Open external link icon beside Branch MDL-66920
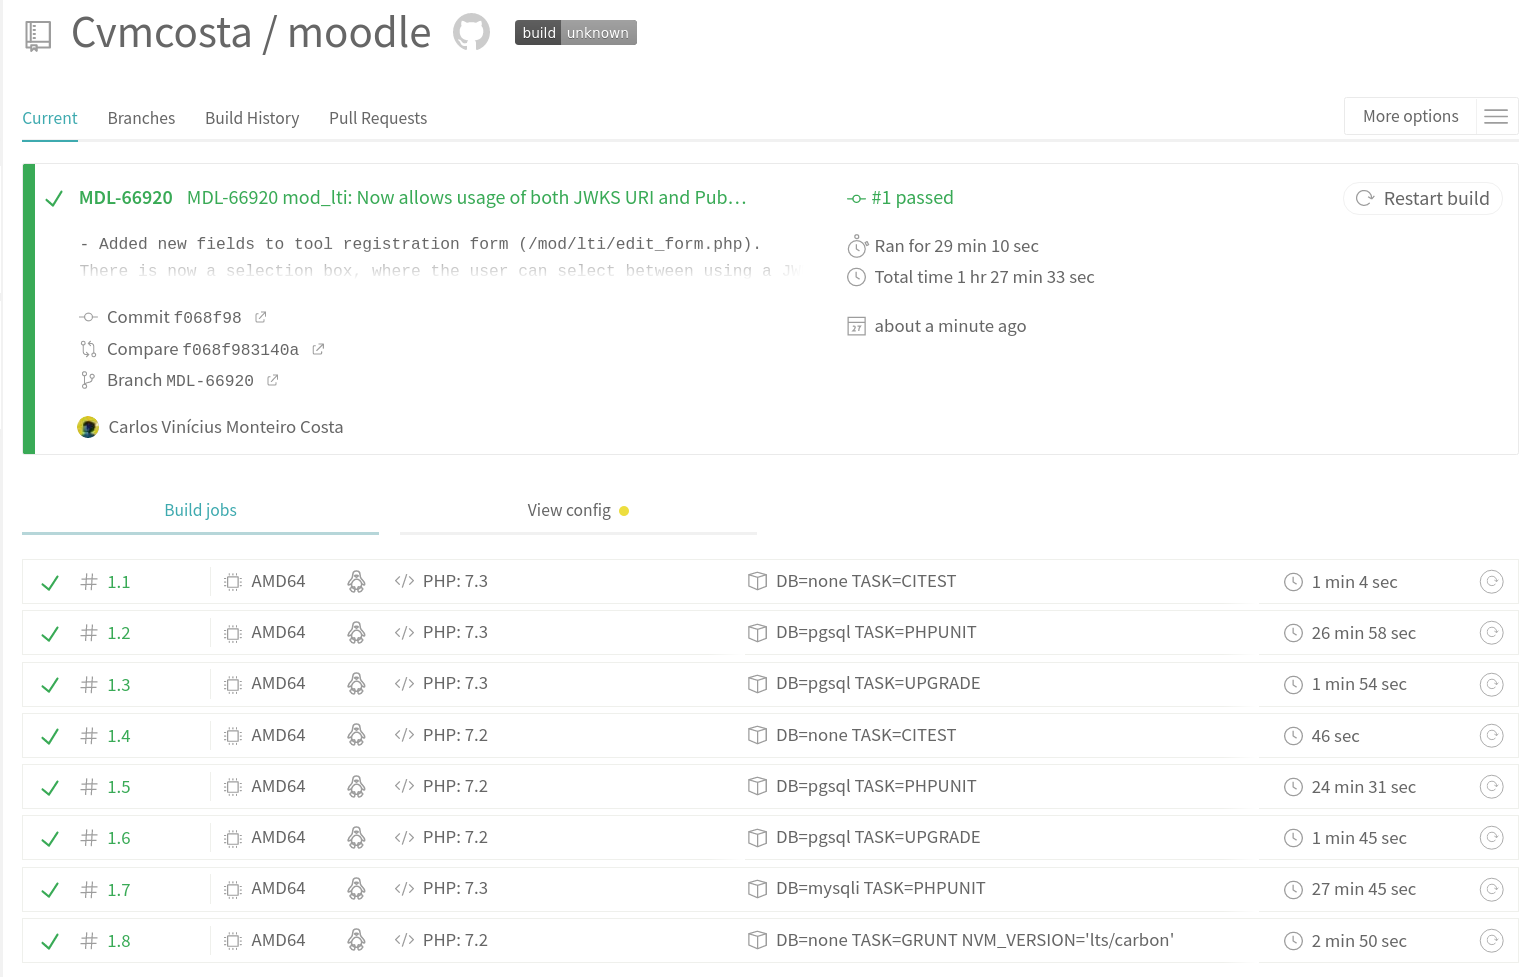This screenshot has width=1535, height=978. point(273,380)
